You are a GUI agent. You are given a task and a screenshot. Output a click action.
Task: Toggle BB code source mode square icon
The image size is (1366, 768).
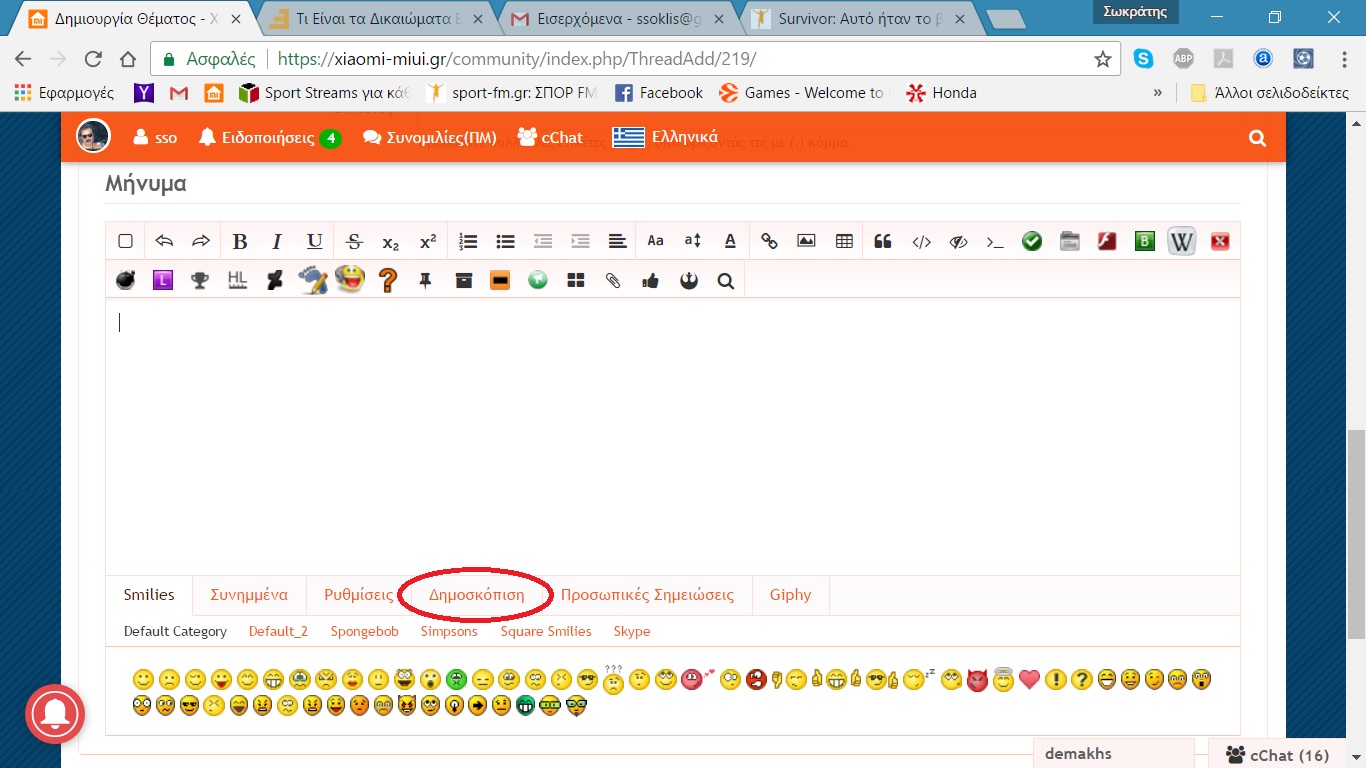(x=125, y=241)
